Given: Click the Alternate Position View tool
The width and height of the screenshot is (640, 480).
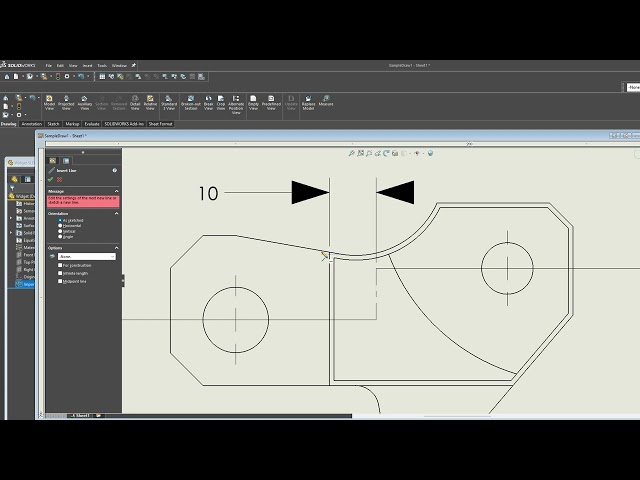Looking at the screenshot, I should 236,104.
